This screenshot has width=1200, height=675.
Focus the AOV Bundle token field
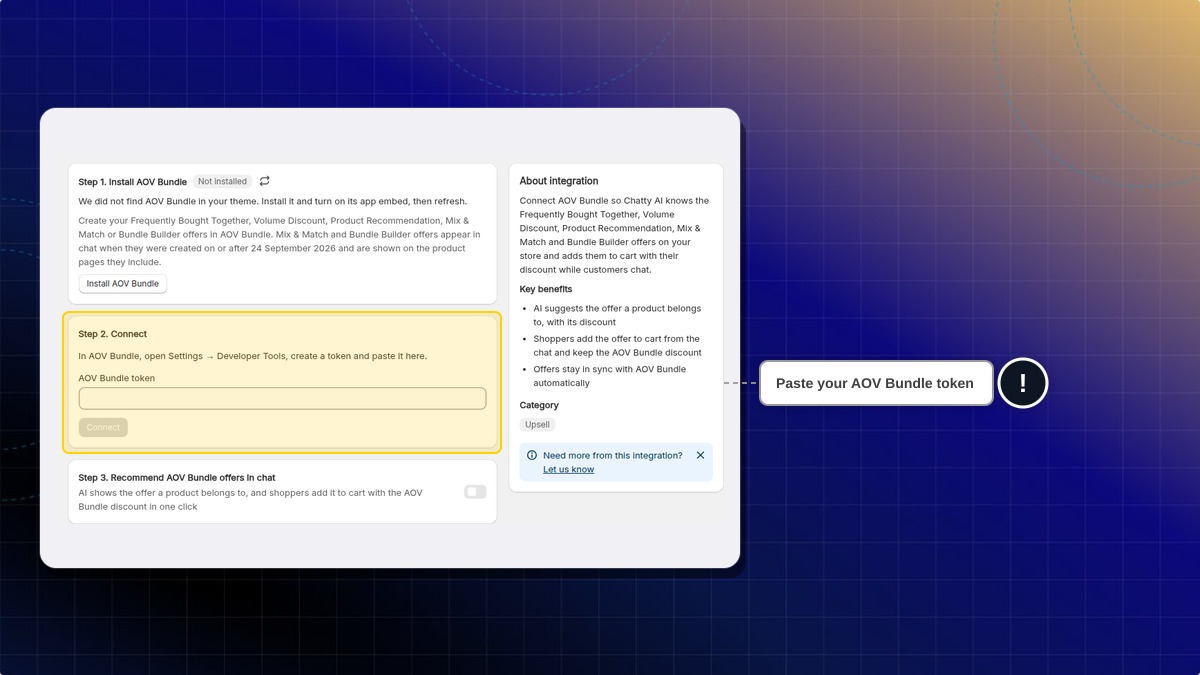(282, 398)
